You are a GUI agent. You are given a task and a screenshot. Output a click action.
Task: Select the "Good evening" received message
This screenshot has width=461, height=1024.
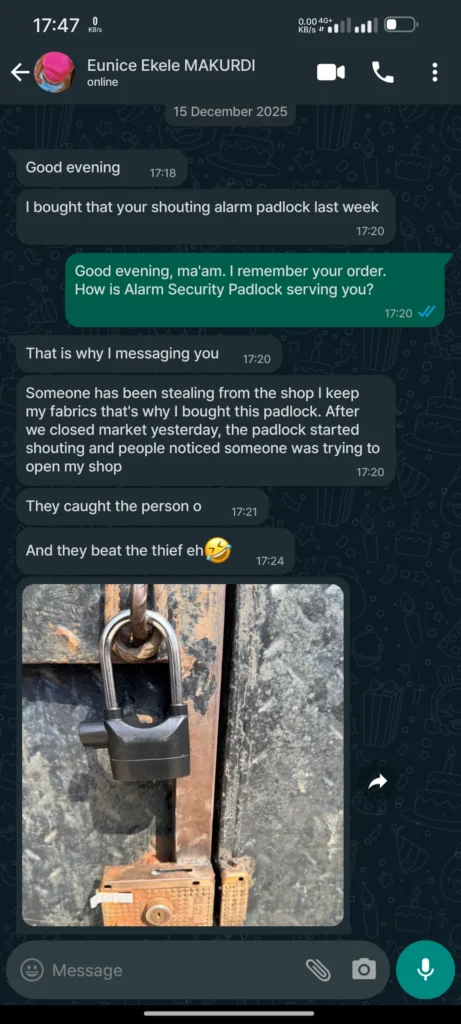(101, 168)
